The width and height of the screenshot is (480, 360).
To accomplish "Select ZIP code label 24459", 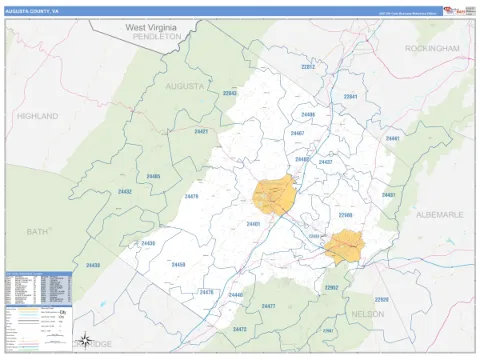I will (178, 265).
